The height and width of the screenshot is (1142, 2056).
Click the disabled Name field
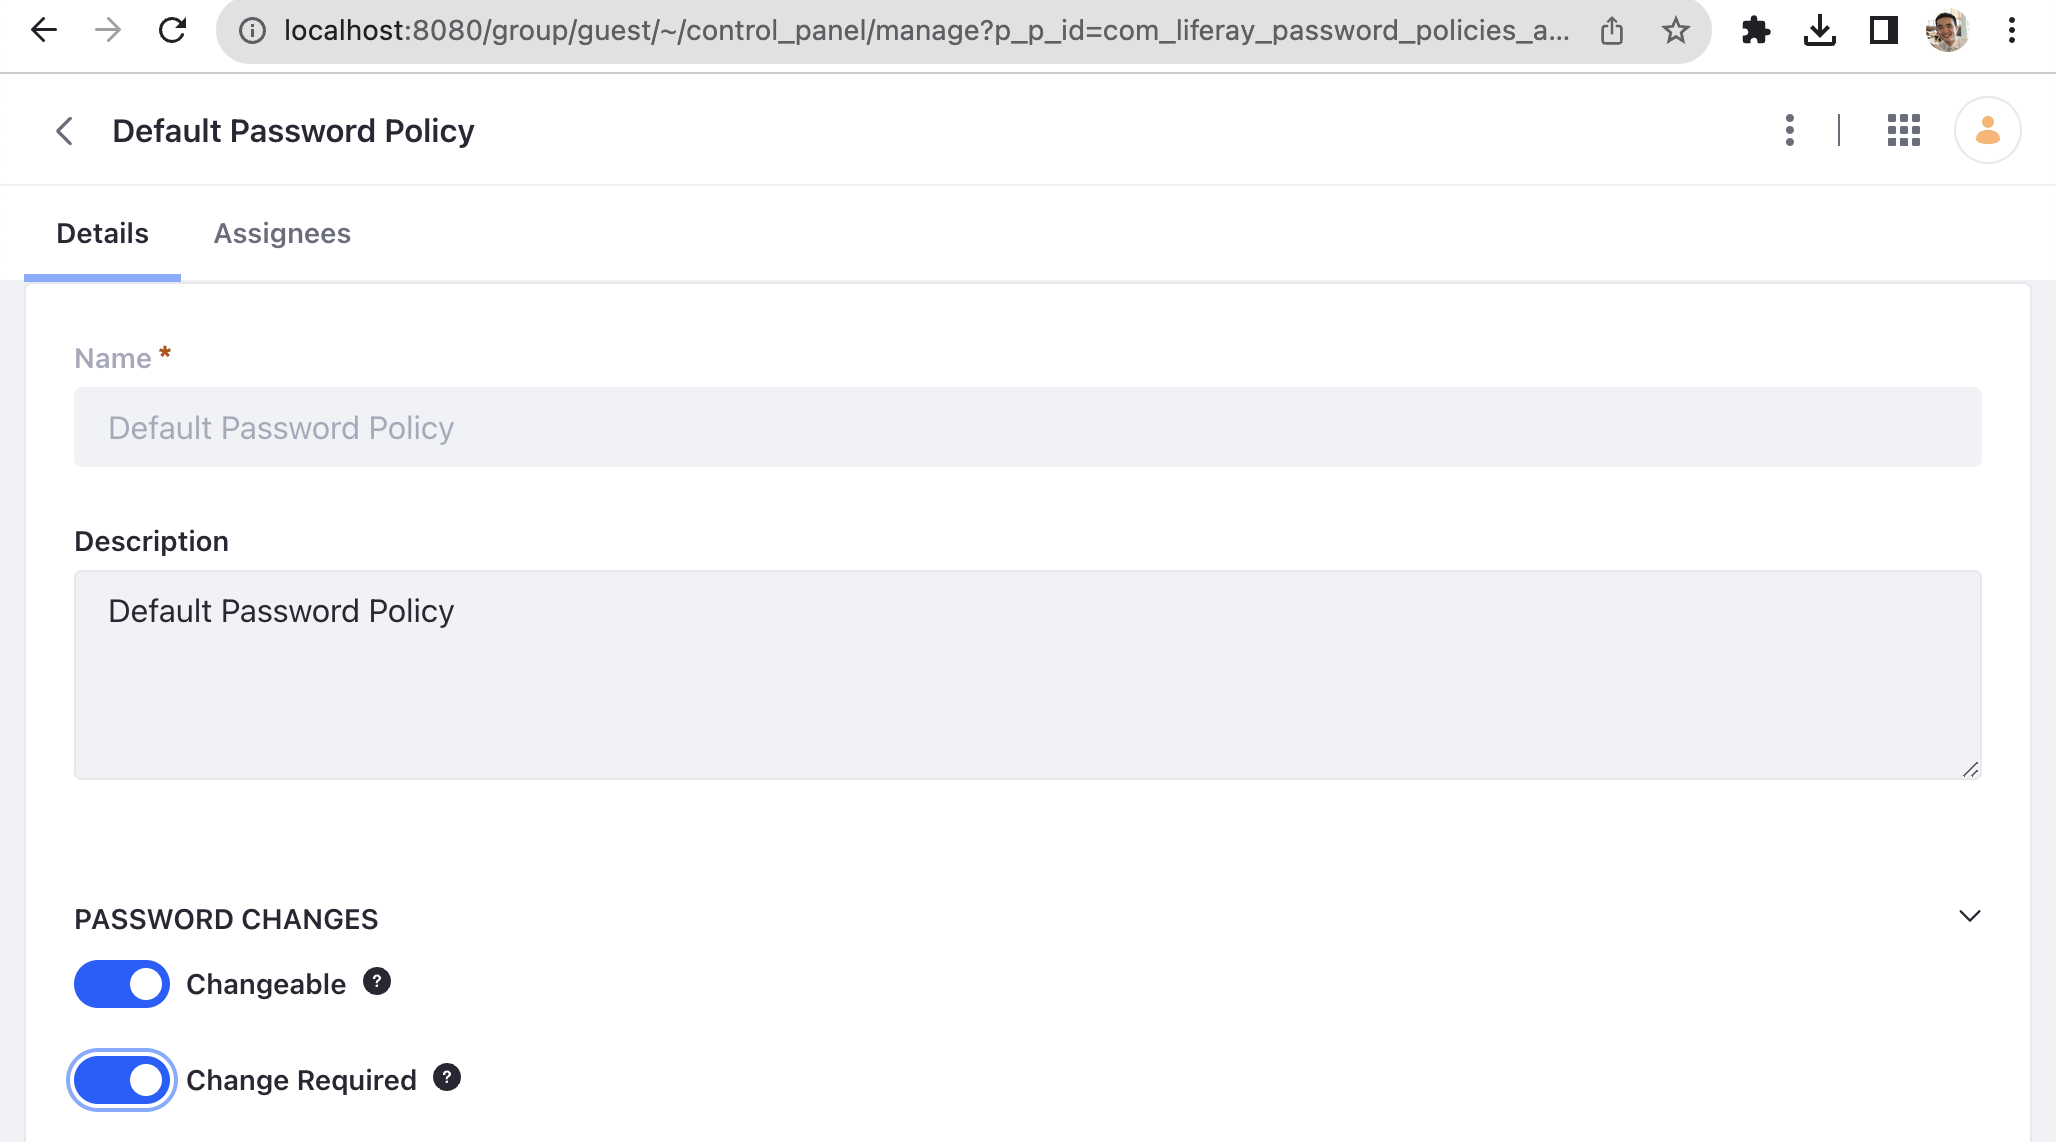pyautogui.click(x=1028, y=427)
